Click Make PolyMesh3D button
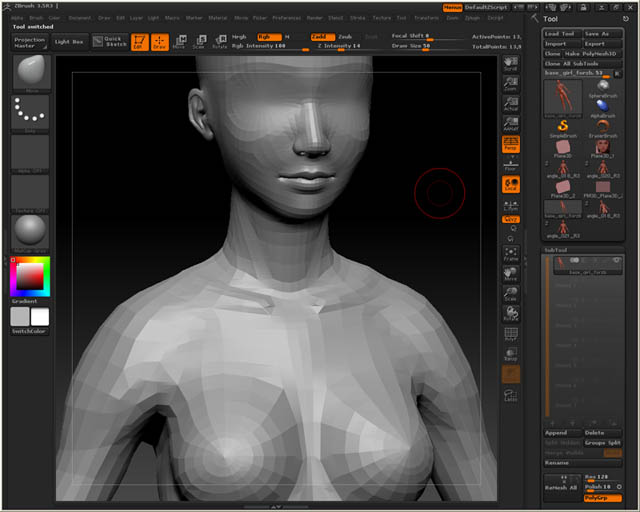The image size is (640, 512). point(593,53)
